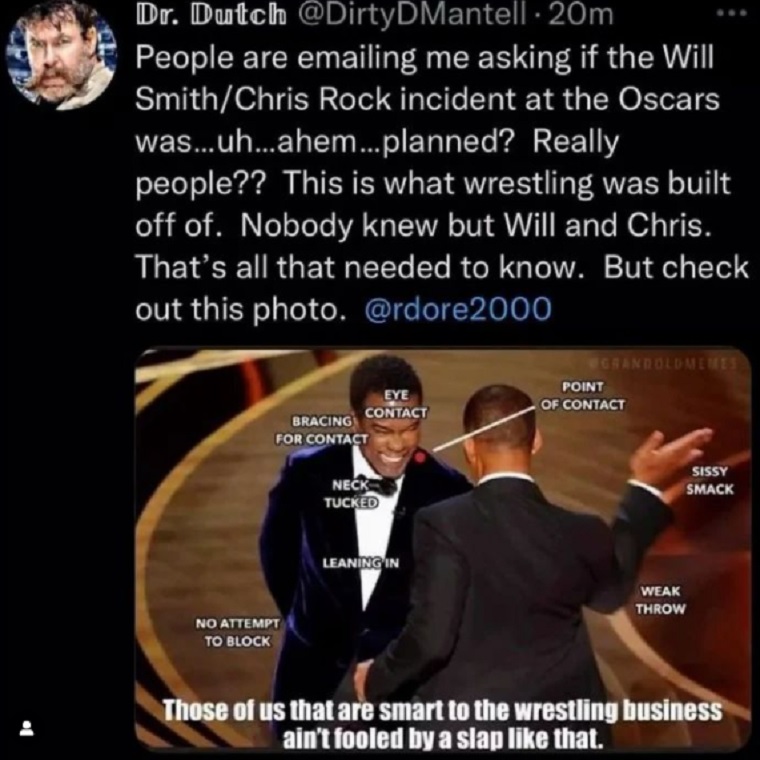Click the LEANING IN label in the meme
The image size is (760, 760).
point(361,563)
